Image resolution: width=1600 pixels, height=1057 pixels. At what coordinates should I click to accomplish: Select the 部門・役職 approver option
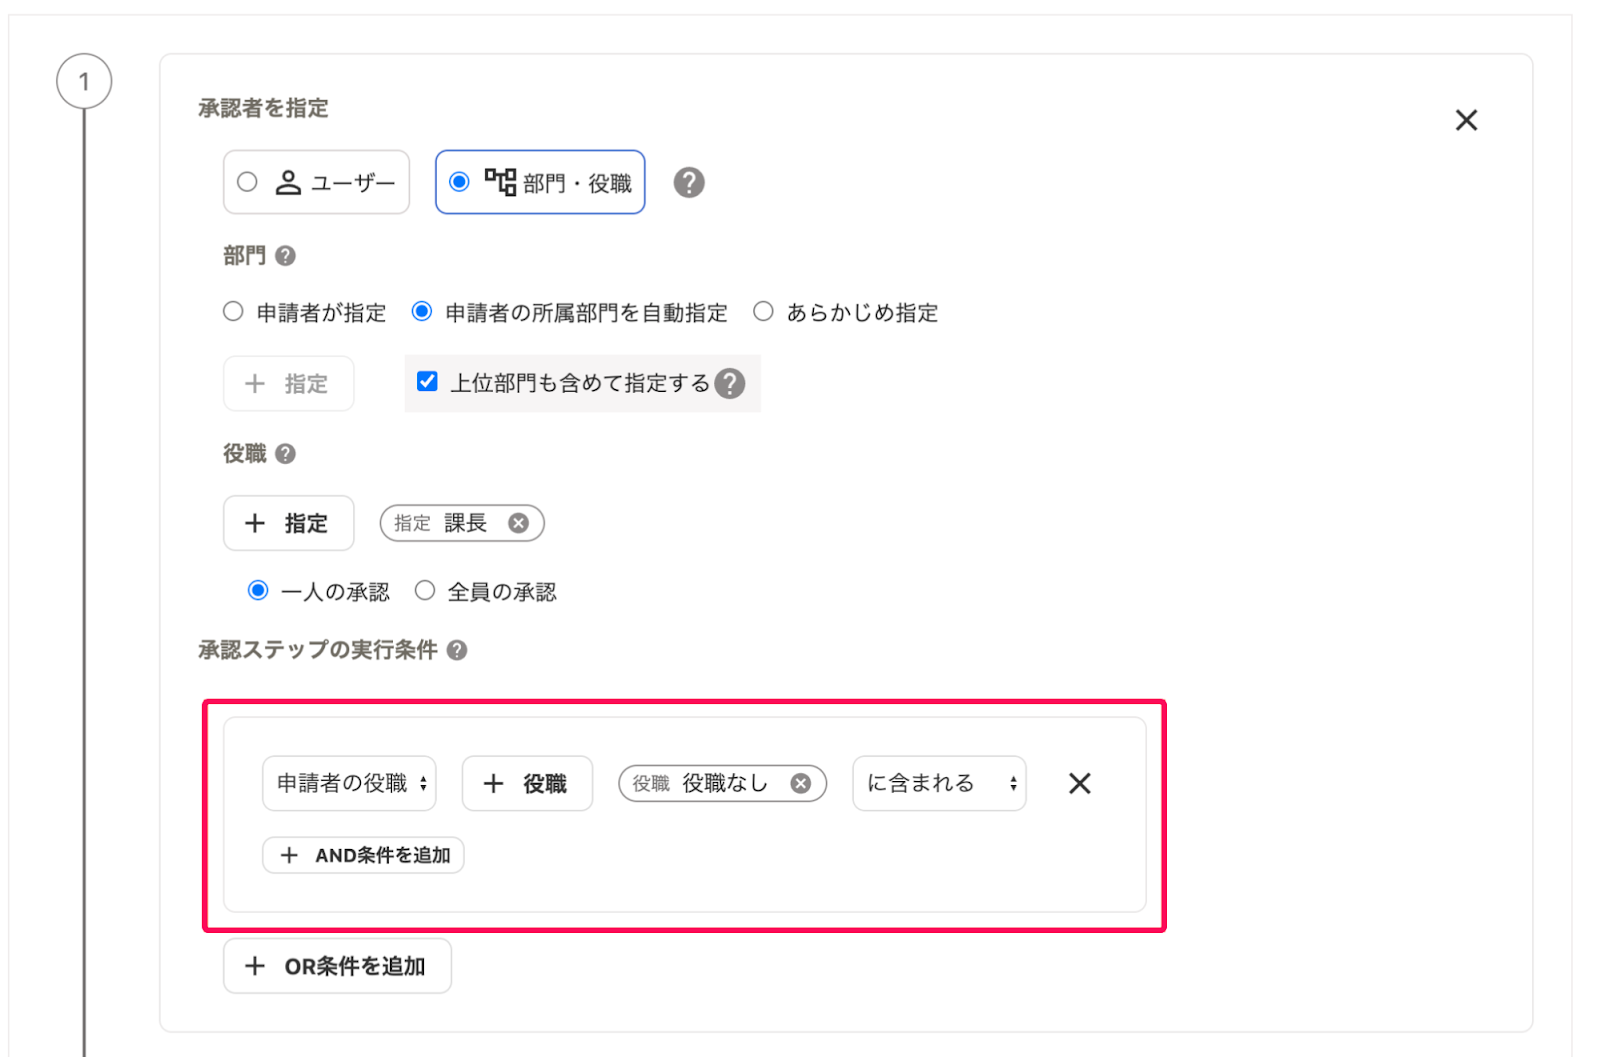click(x=540, y=182)
